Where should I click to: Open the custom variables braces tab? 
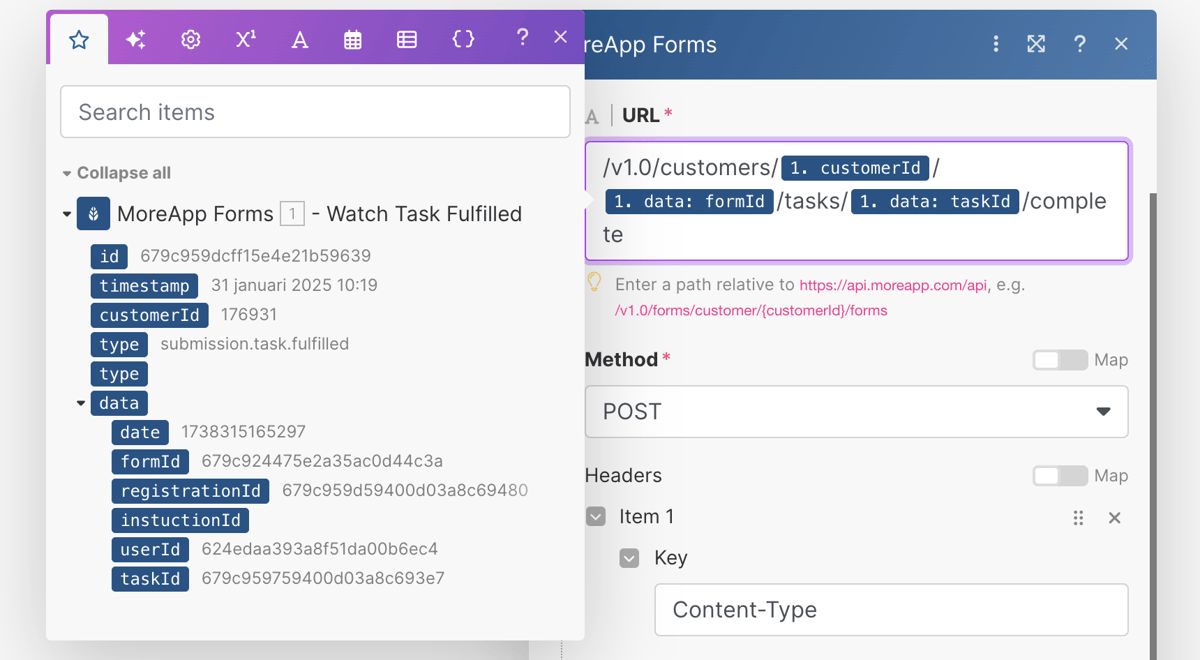tap(463, 39)
